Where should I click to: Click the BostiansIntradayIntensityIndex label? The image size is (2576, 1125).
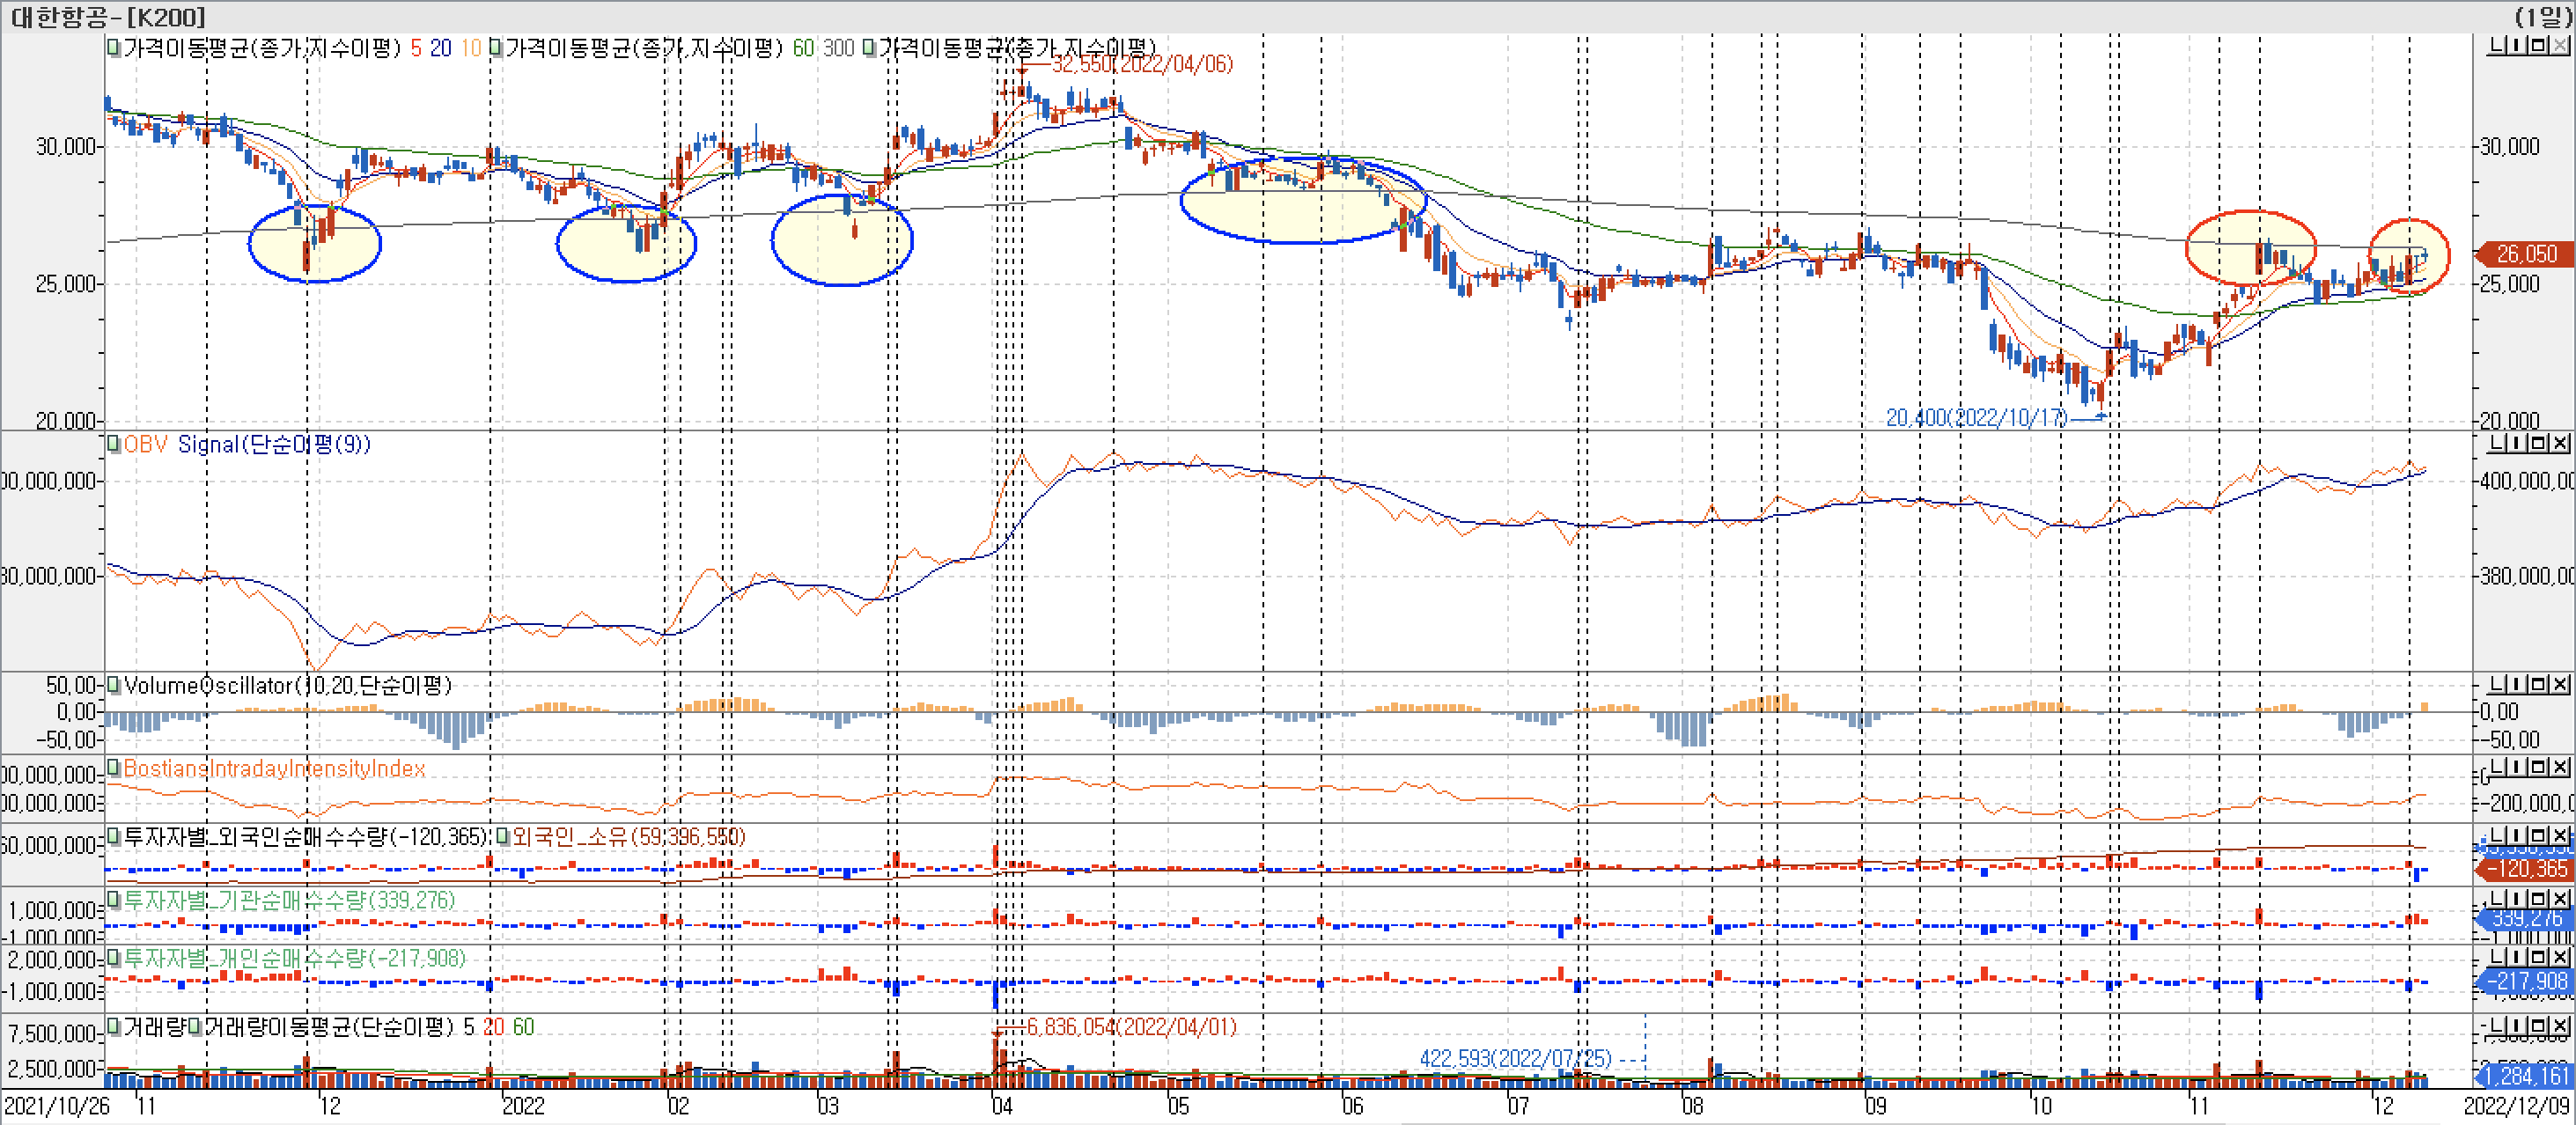click(x=274, y=768)
